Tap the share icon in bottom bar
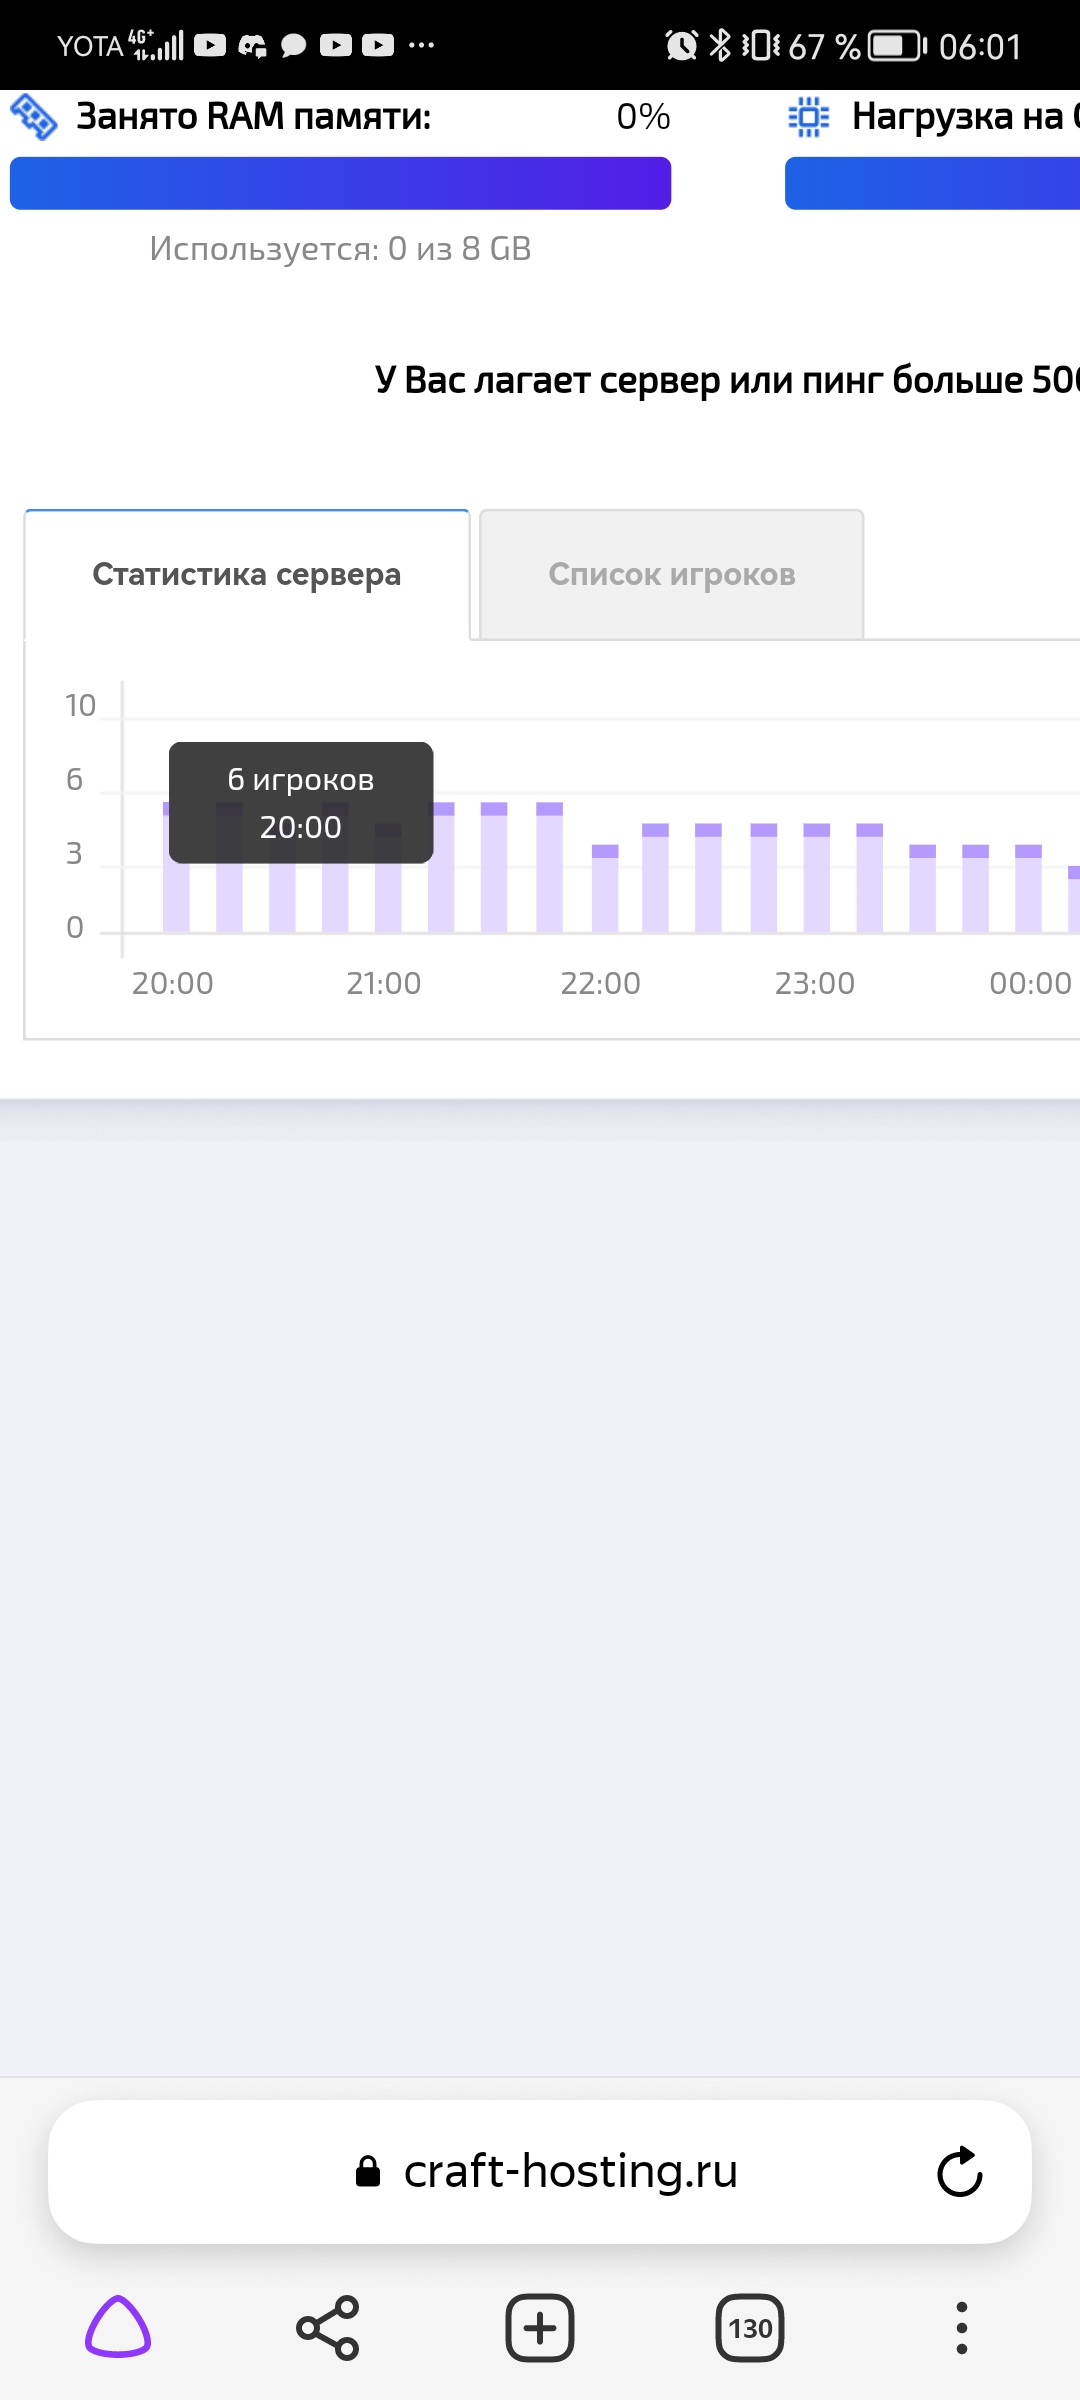 coord(328,2328)
